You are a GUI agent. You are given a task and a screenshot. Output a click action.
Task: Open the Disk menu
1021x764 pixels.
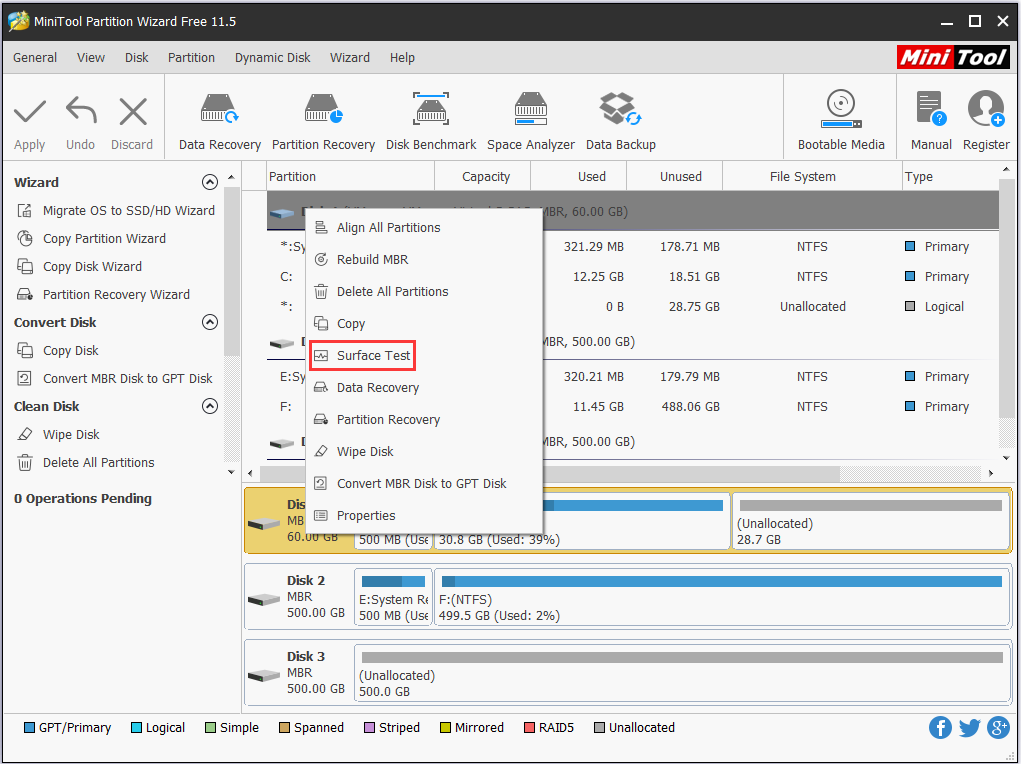(137, 57)
